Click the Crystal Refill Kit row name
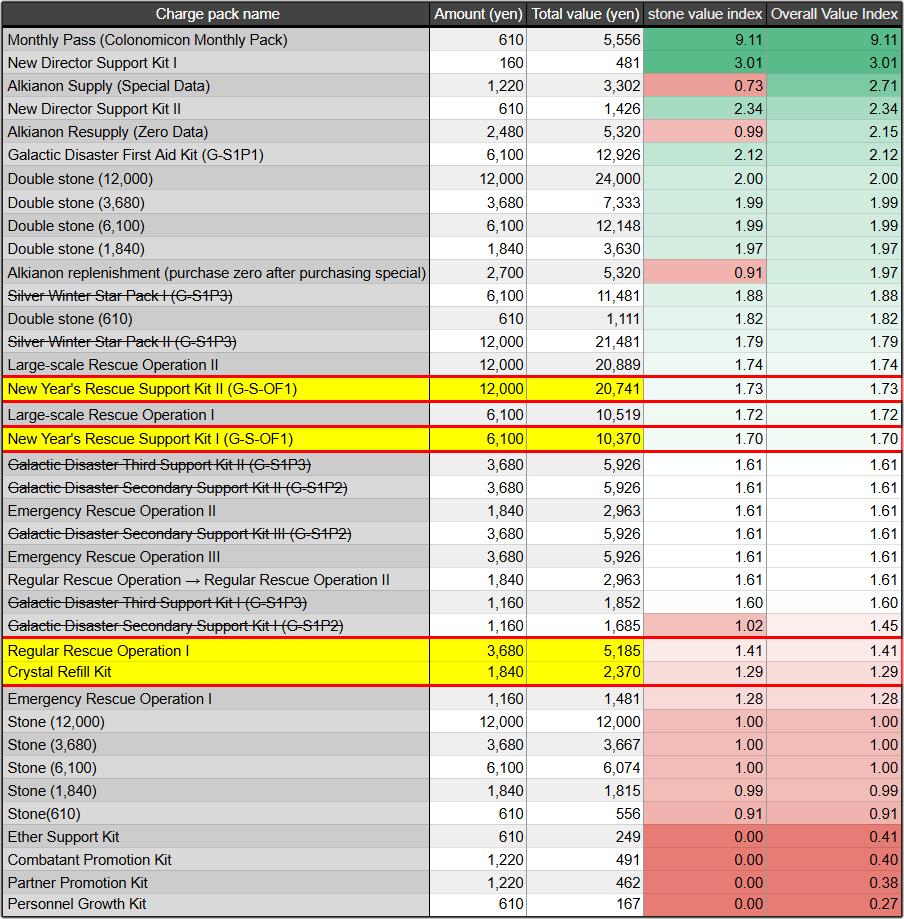The image size is (904, 919). coord(217,673)
